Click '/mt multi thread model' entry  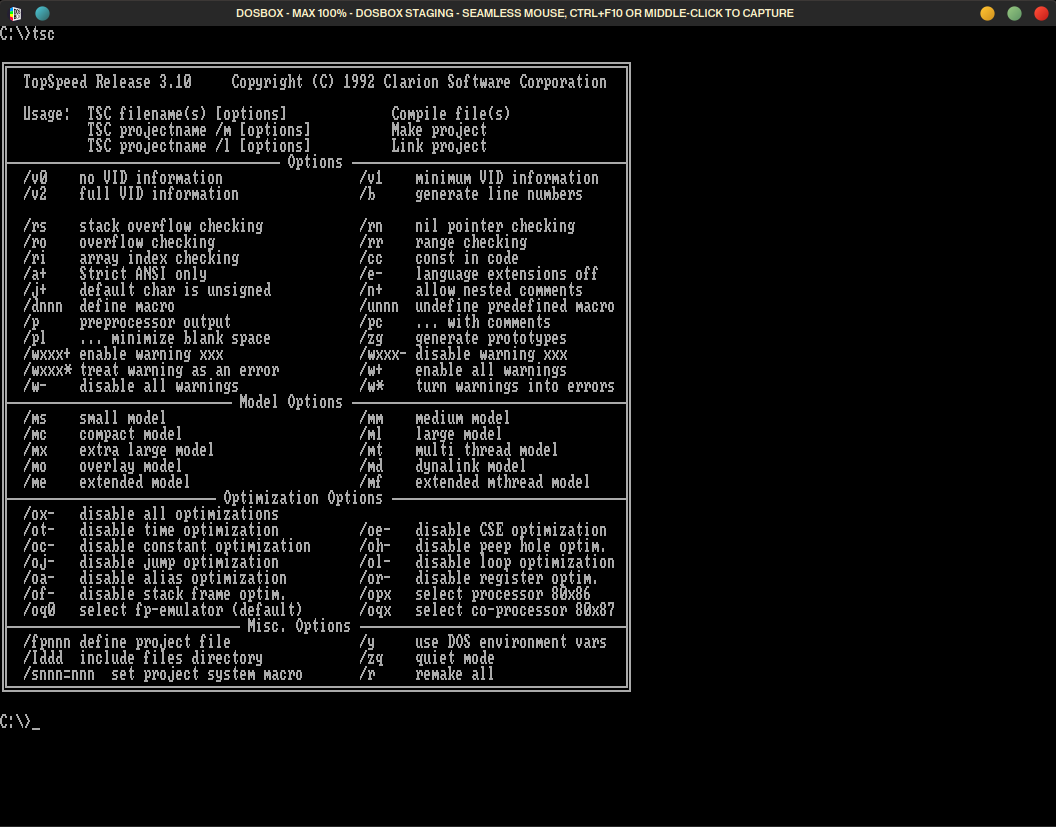point(459,451)
